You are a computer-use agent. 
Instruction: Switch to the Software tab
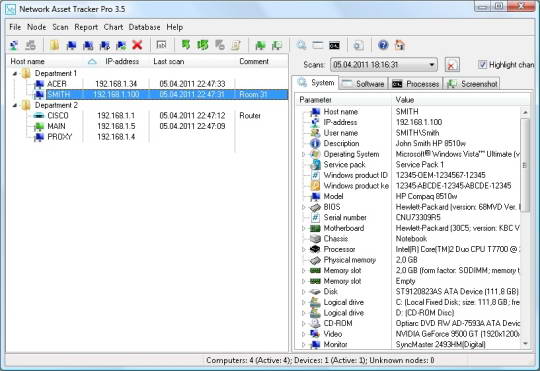click(364, 84)
